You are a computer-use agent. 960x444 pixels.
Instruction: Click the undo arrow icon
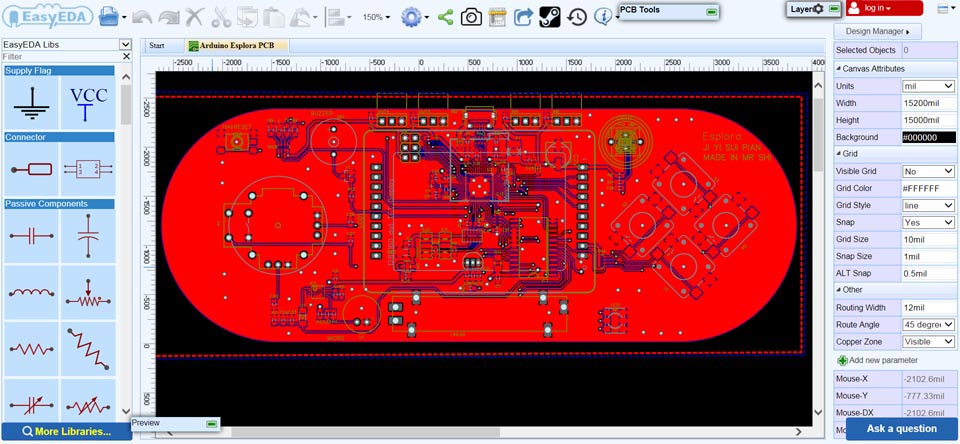[x=141, y=17]
